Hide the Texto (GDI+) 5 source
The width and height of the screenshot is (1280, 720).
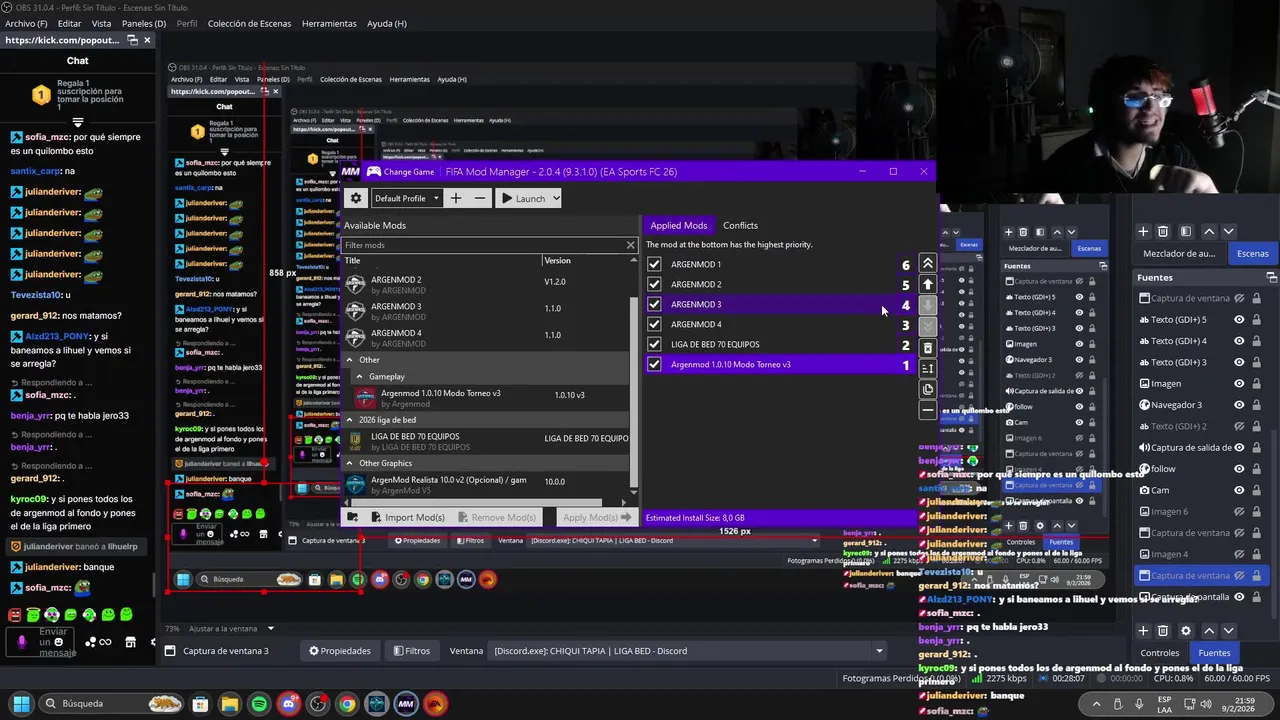[1239, 320]
